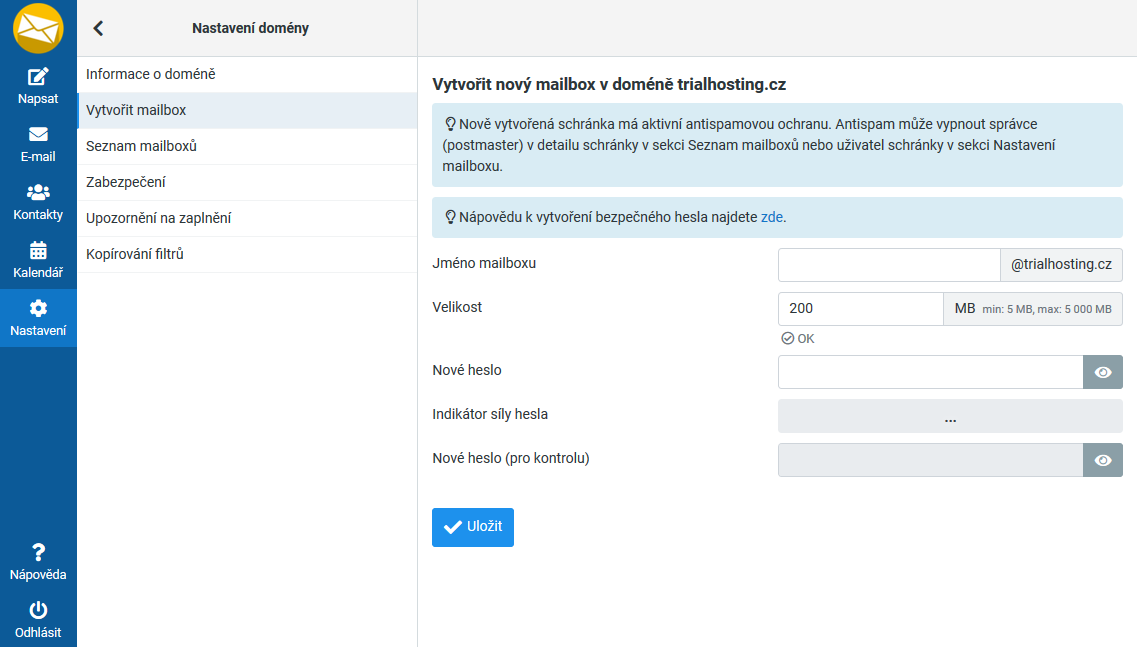The width and height of the screenshot is (1137, 647).
Task: Click Odhlásit power icon to log out
Action: point(38,610)
